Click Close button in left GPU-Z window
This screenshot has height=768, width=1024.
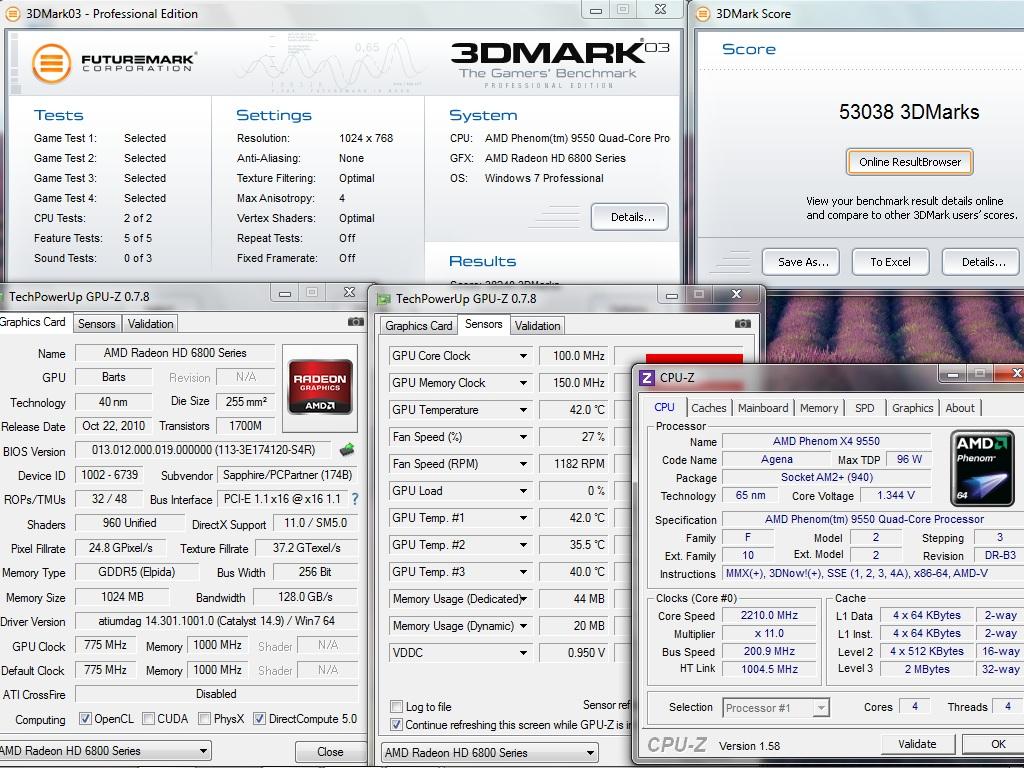330,752
